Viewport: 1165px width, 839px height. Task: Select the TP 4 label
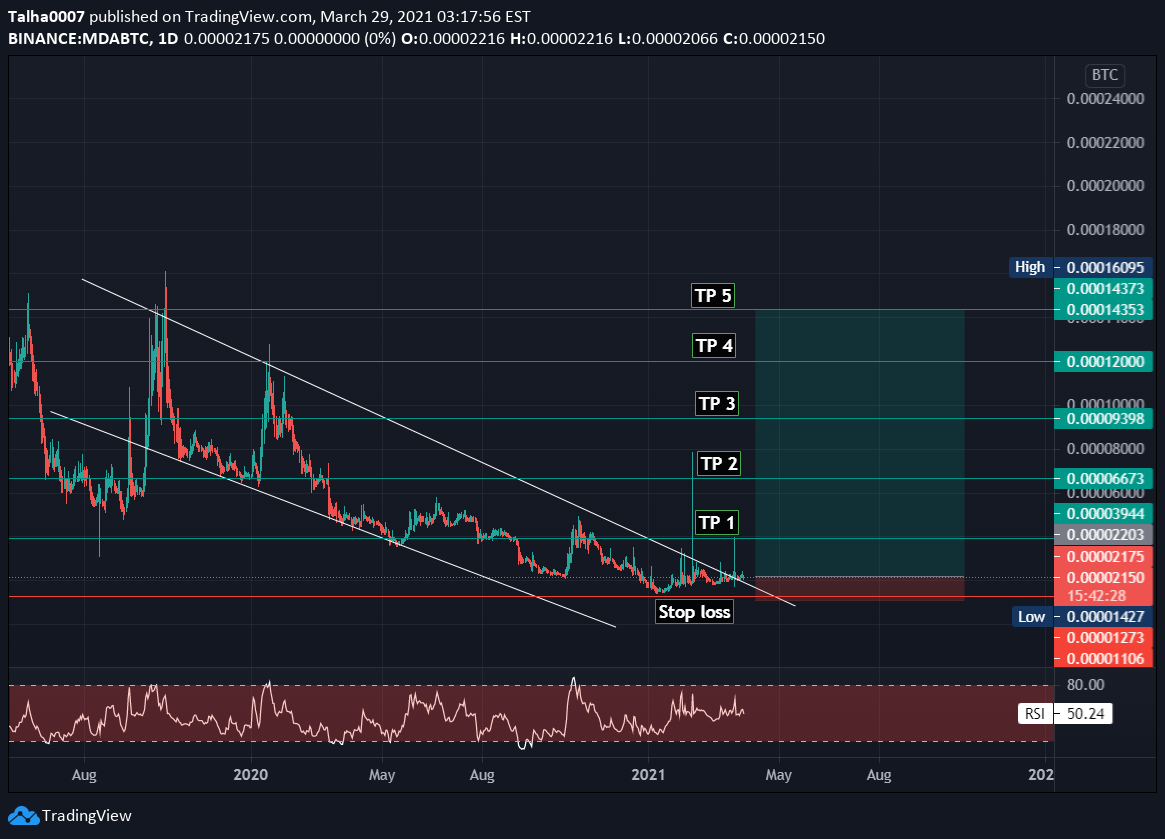pyautogui.click(x=714, y=346)
